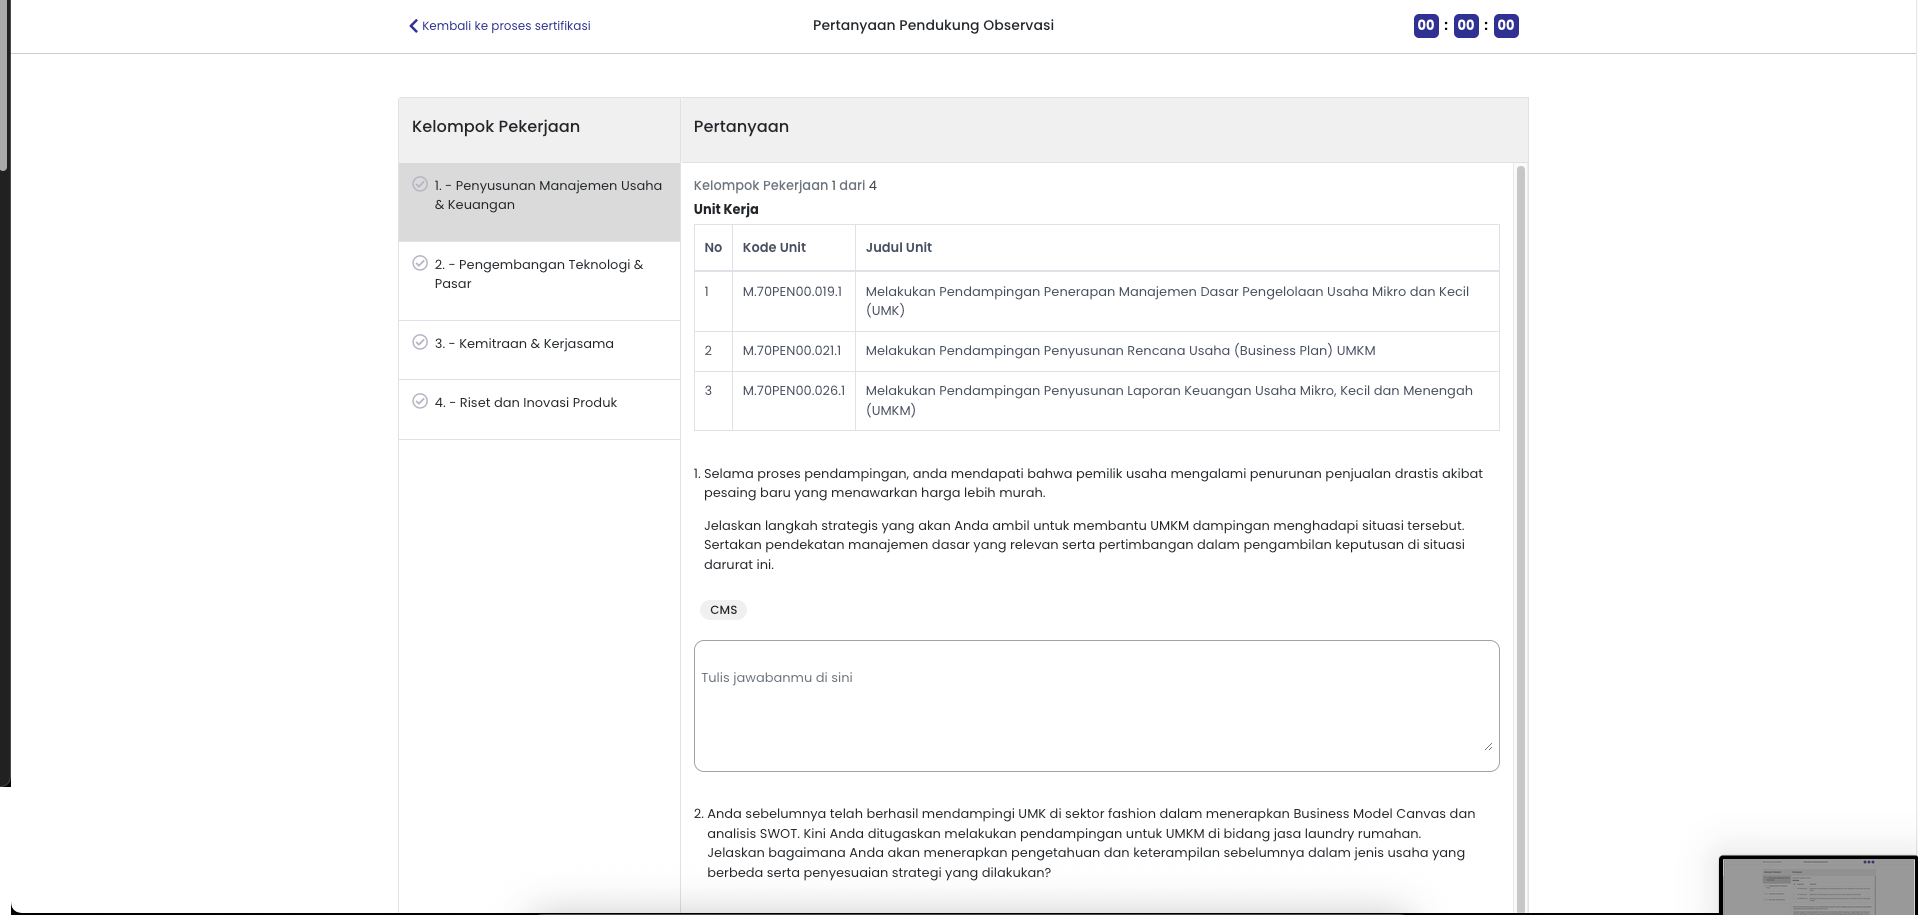Image resolution: width=1918 pixels, height=915 pixels.
Task: Focus the Tulis jawabanmu di sini answer field
Action: (1096, 706)
